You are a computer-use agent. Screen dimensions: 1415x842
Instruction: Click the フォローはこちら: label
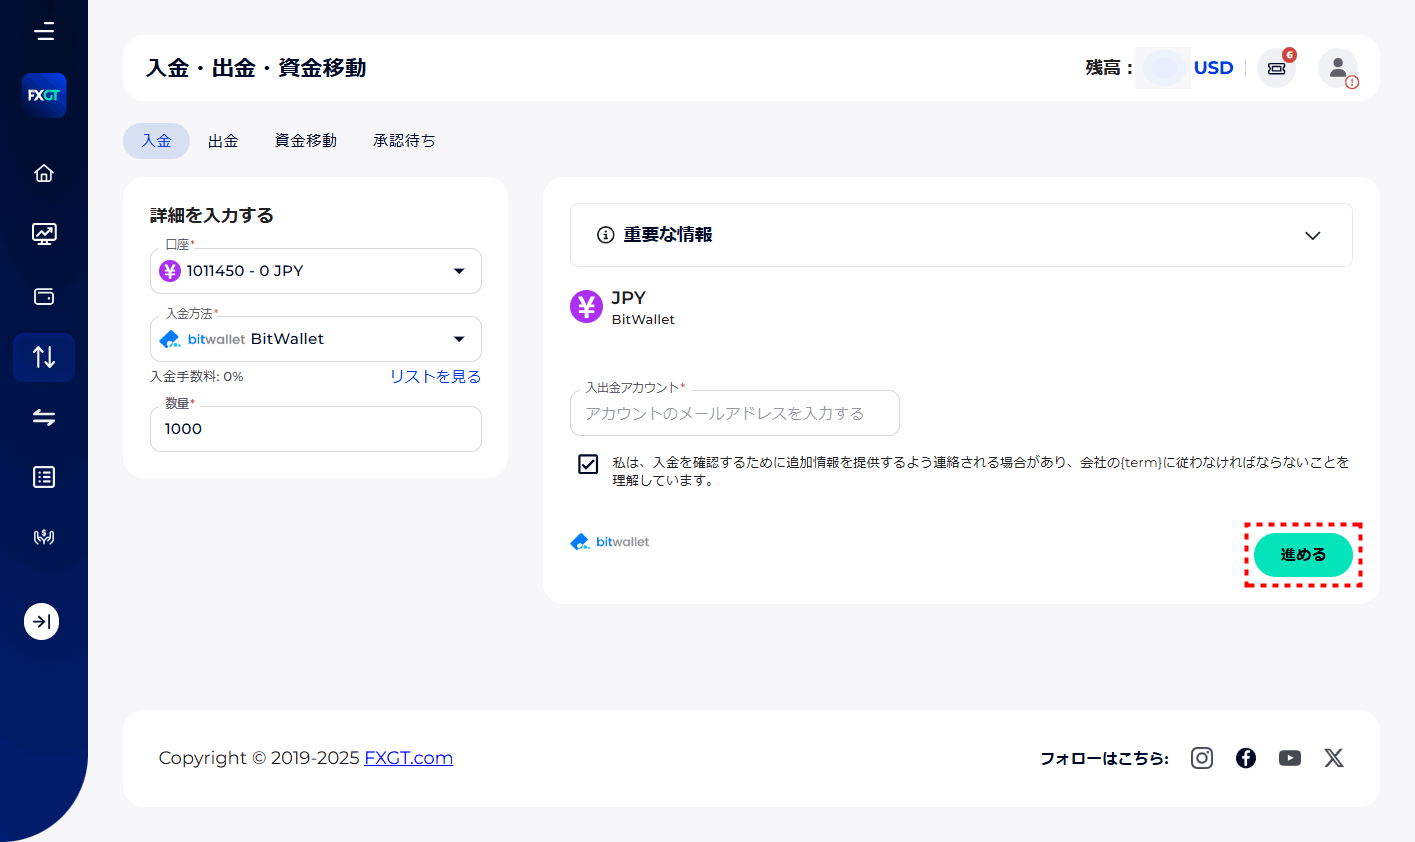click(x=1104, y=758)
